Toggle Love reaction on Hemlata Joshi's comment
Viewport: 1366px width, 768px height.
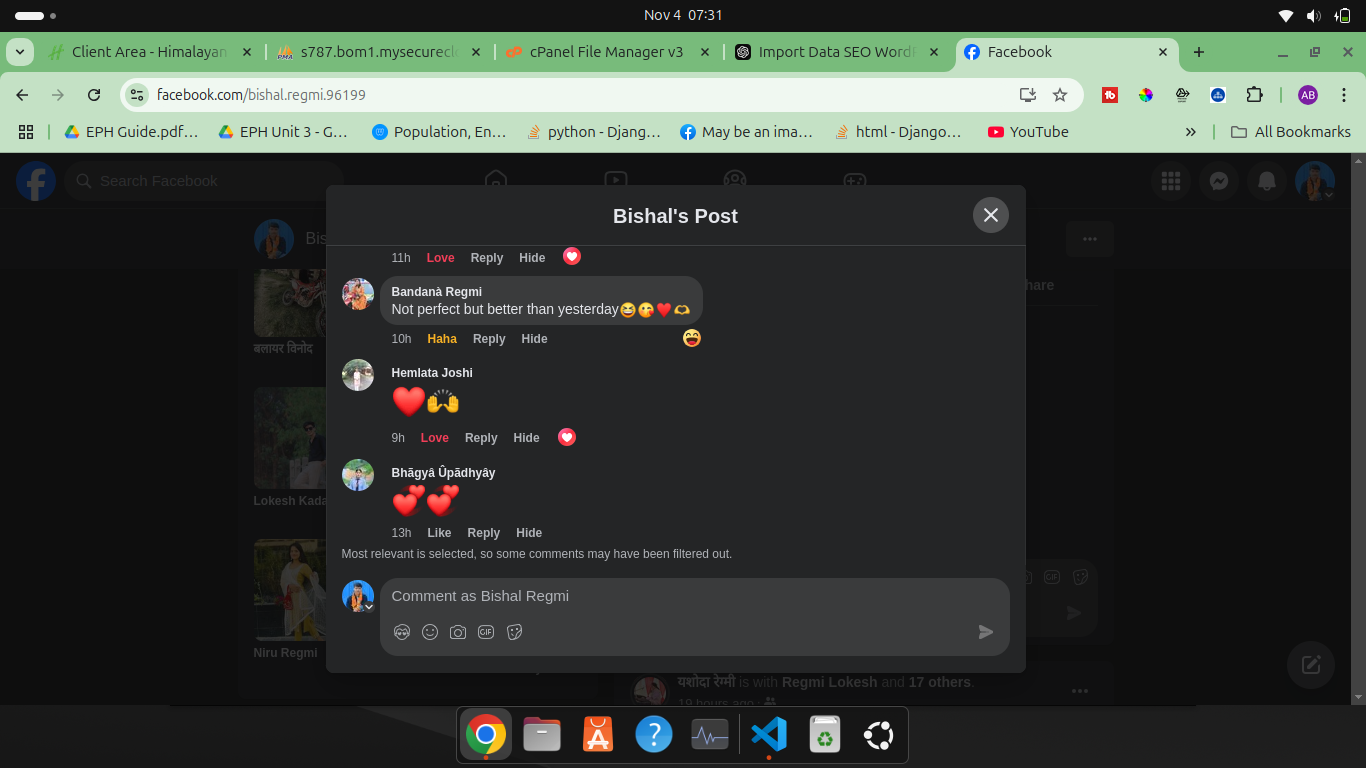click(435, 438)
